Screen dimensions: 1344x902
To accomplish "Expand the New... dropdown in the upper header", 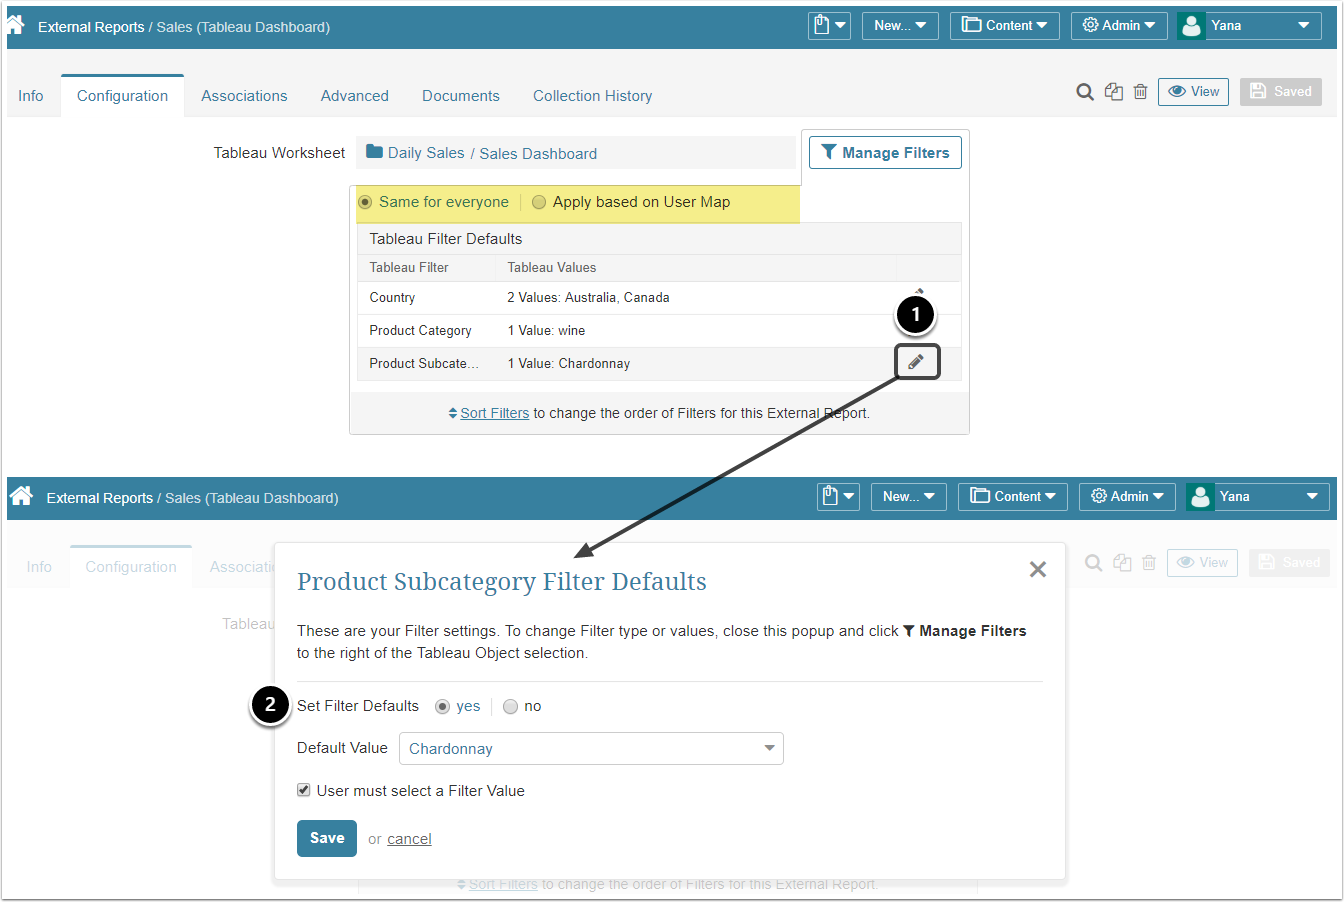I will [900, 26].
